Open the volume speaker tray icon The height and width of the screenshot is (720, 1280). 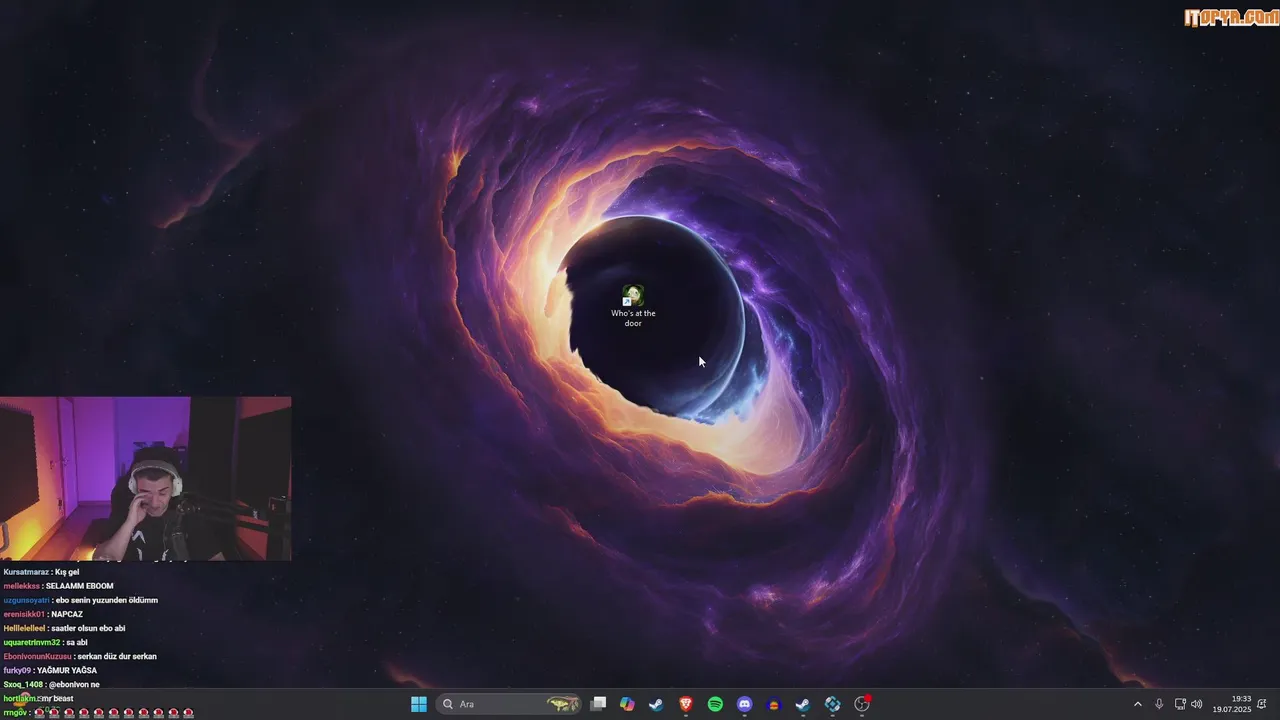tap(1197, 704)
